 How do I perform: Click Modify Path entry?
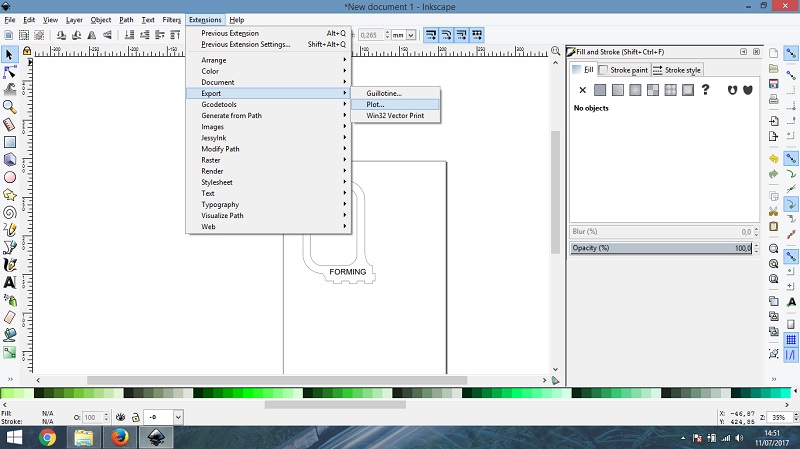click(269, 149)
